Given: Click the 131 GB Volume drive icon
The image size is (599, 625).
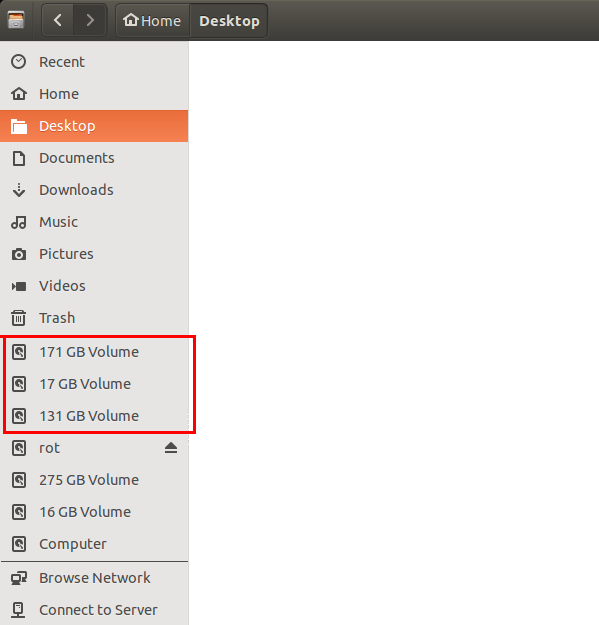Looking at the screenshot, I should point(19,416).
